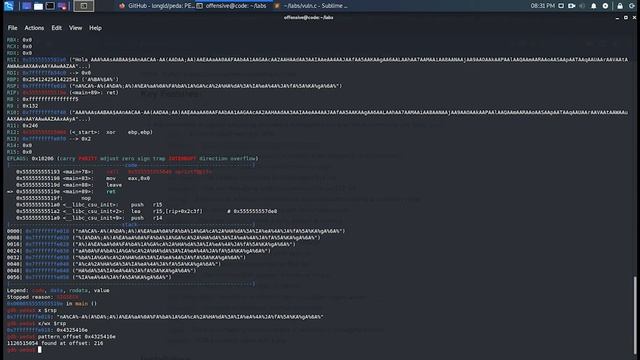Viewport: 640px width, 360px height.
Task: Open the Help menu
Action: click(x=95, y=28)
